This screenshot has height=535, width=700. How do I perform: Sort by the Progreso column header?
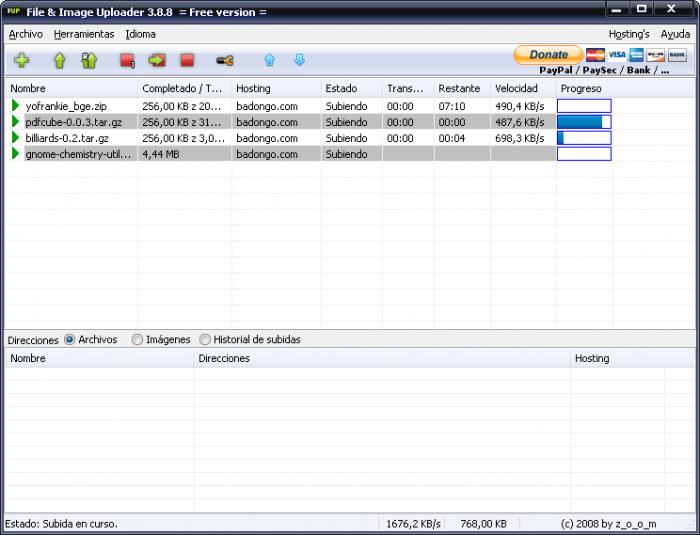584,88
